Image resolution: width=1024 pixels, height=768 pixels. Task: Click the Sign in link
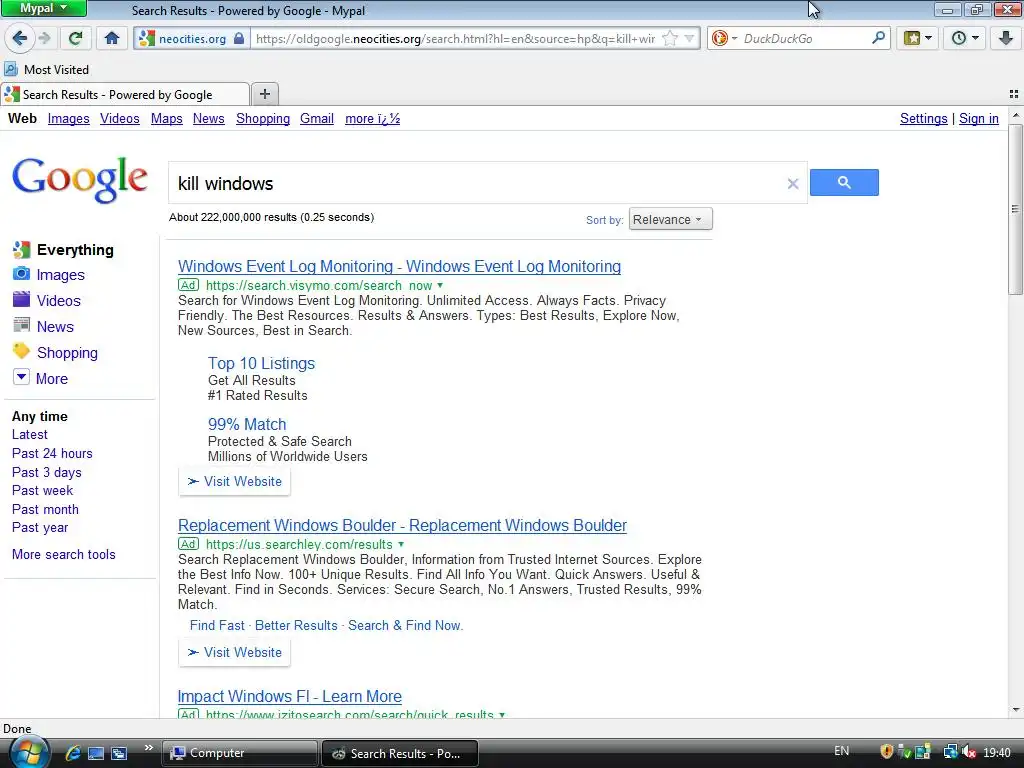[978, 118]
